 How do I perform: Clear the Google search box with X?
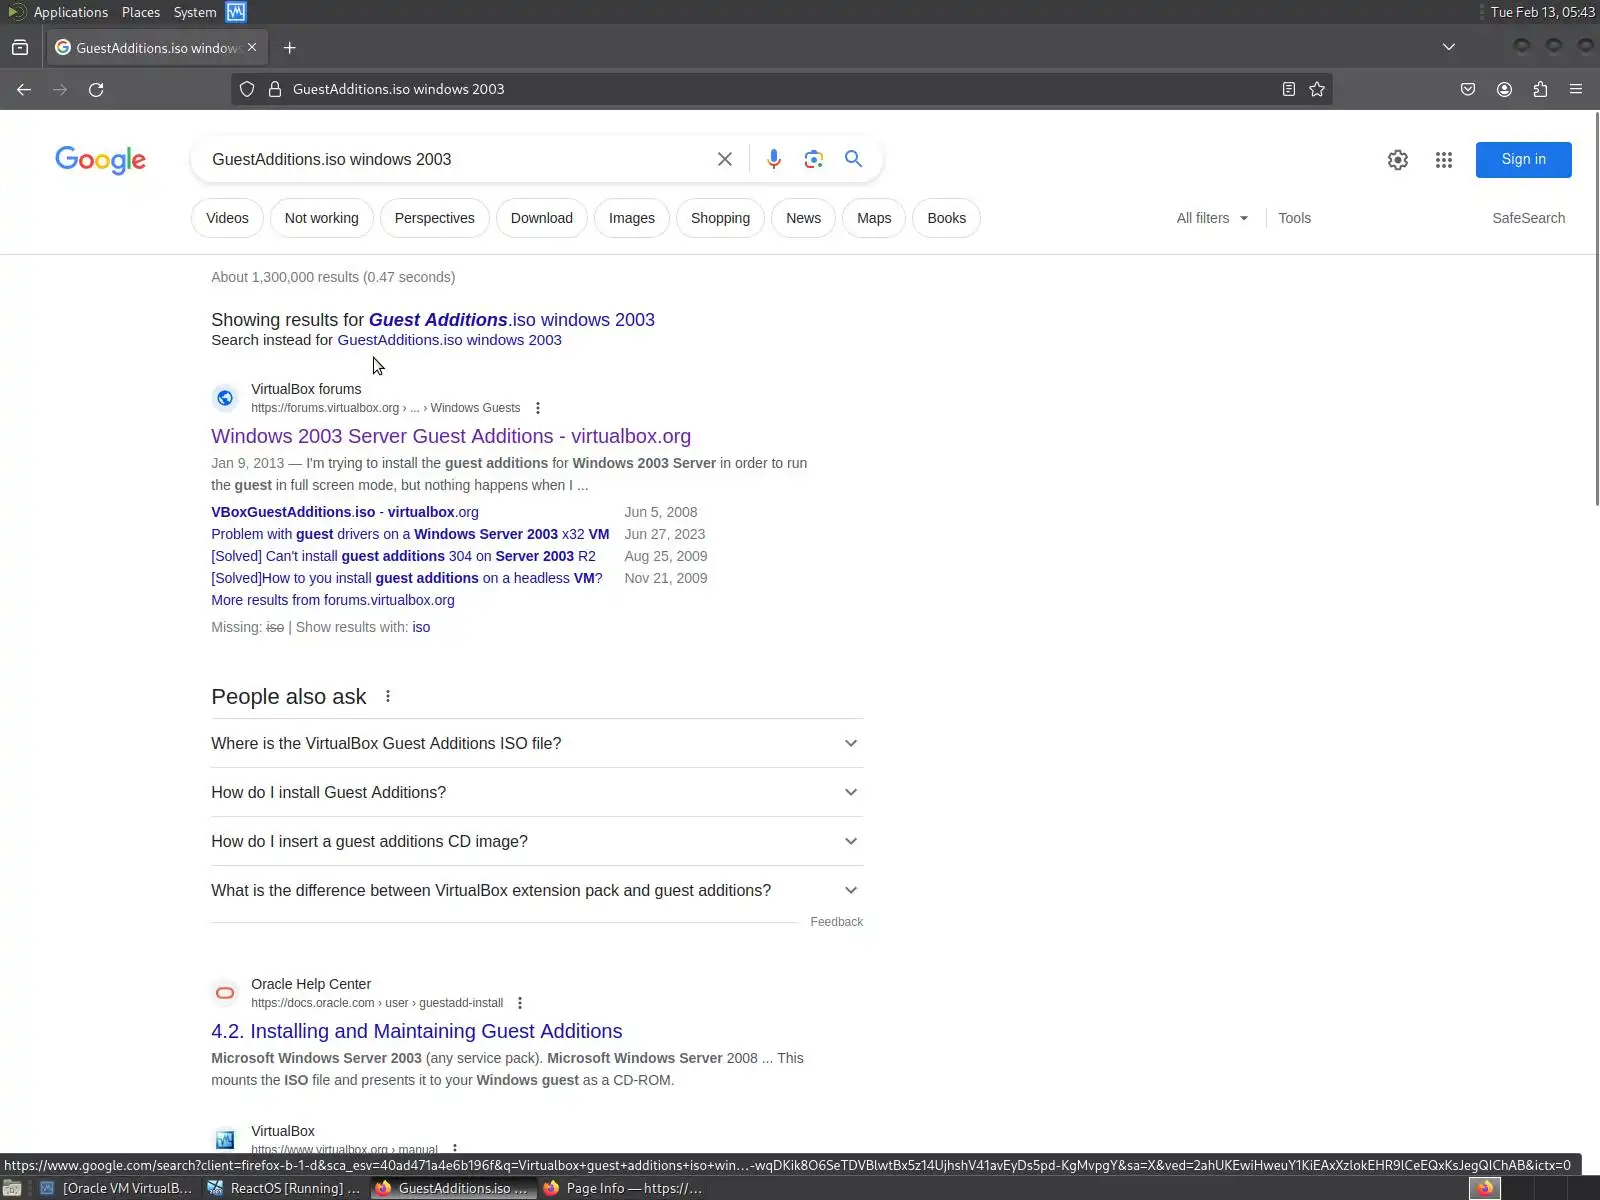tap(725, 159)
